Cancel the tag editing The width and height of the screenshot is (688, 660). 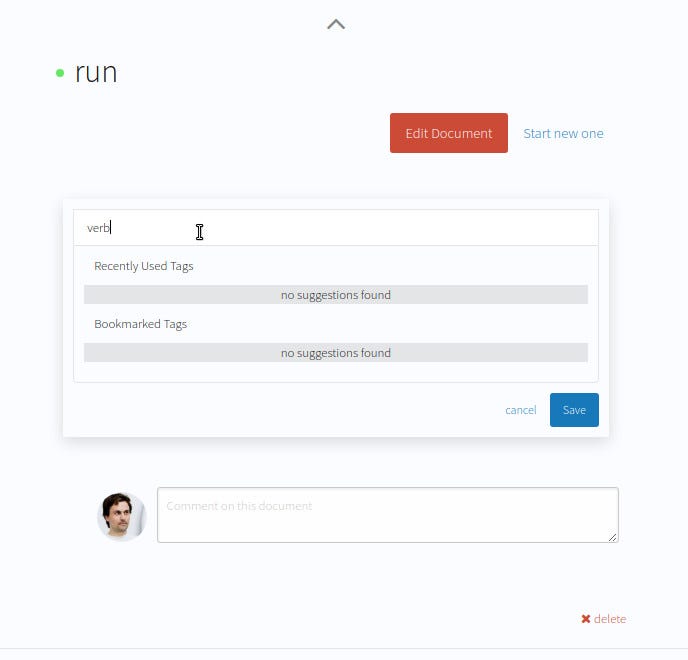tap(520, 410)
